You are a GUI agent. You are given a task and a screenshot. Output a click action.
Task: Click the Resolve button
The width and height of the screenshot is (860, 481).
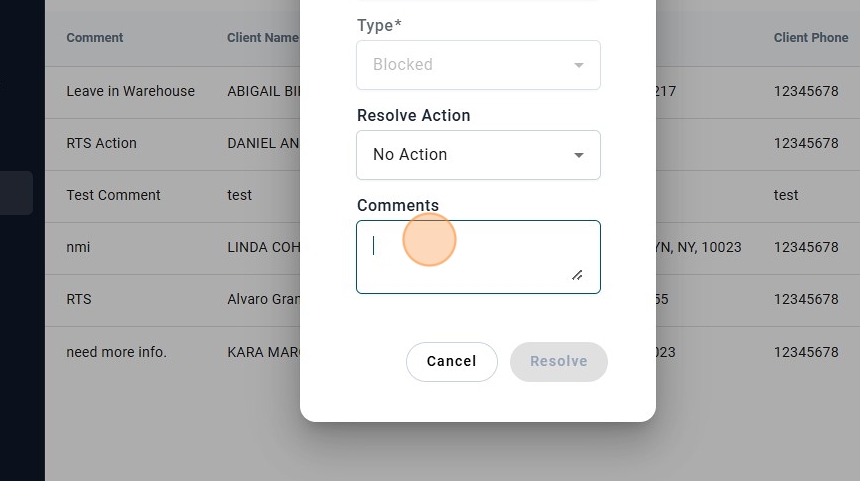click(x=558, y=361)
